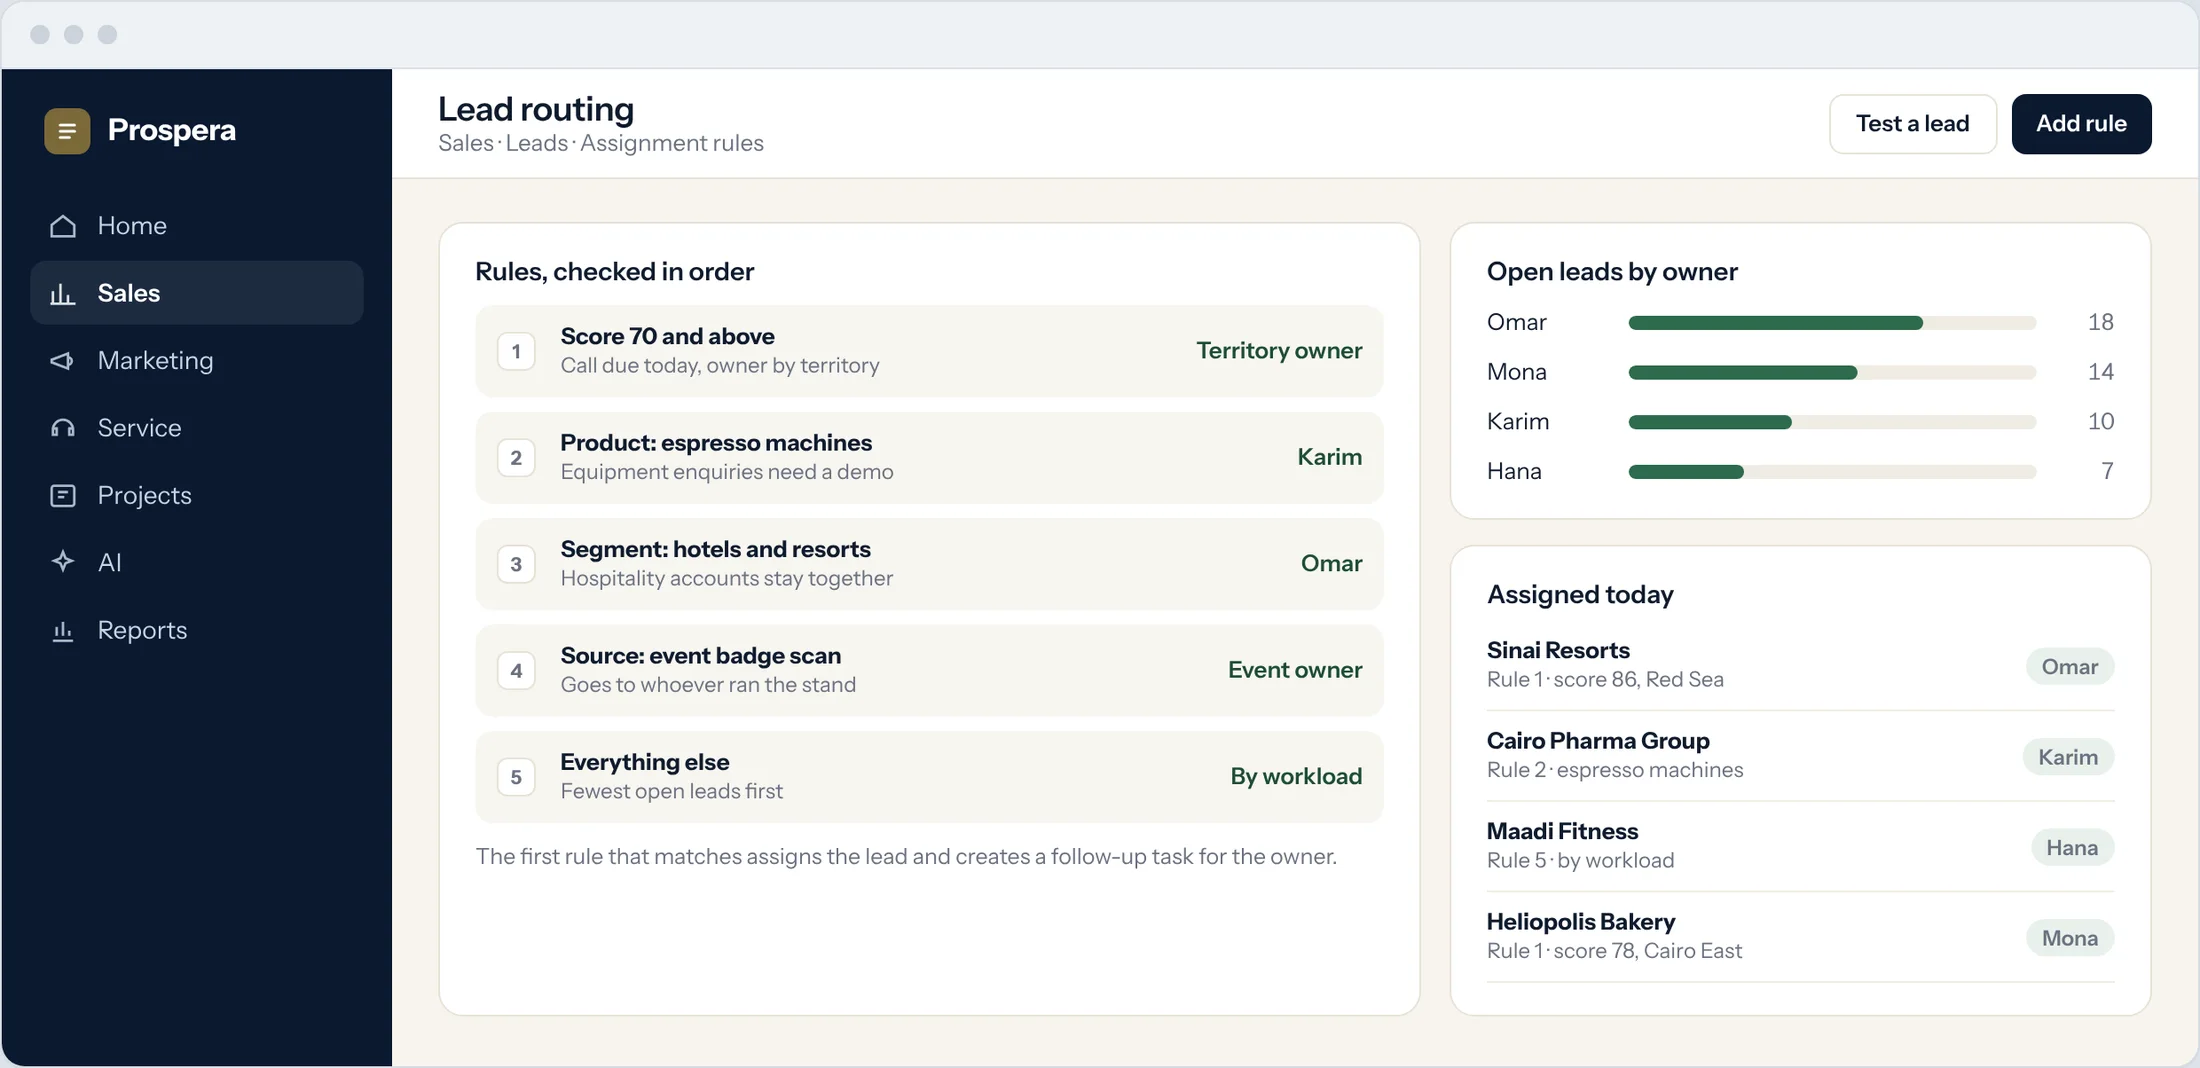Click the Hana tag beside Maadi Fitness
2200x1068 pixels.
pos(2072,848)
